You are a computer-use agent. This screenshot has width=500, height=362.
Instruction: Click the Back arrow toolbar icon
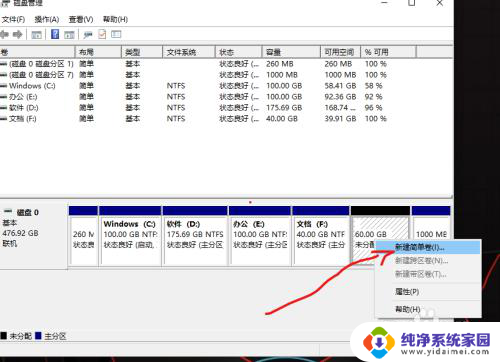click(x=4, y=34)
